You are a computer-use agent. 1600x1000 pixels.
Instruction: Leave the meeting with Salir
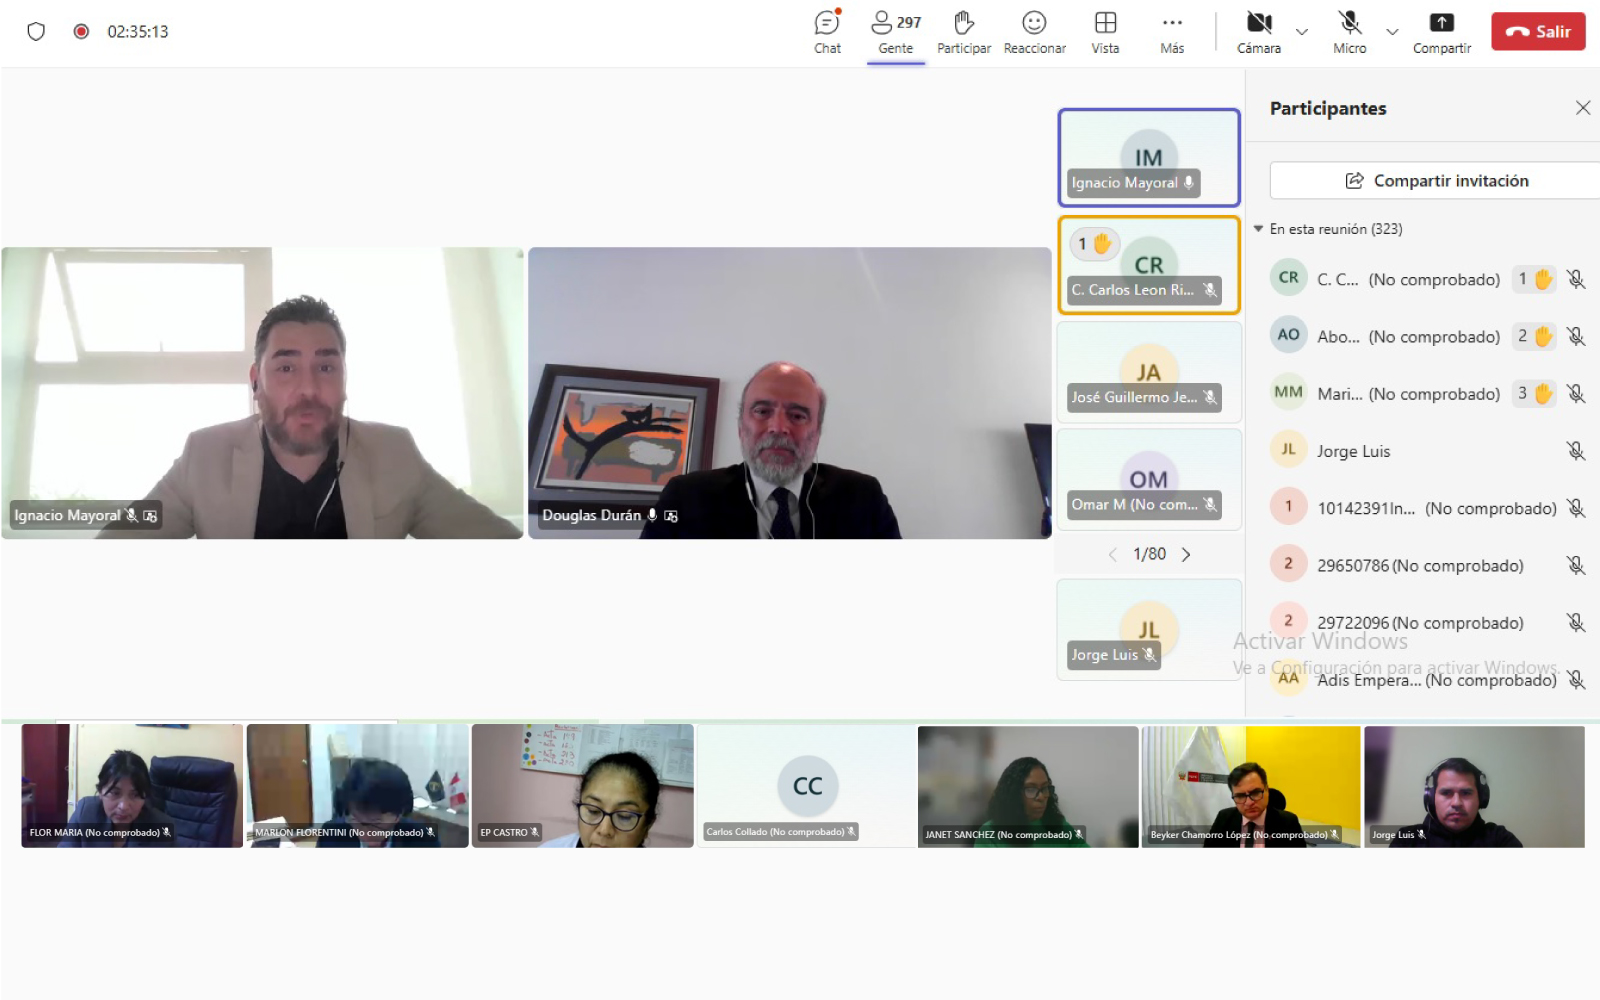(x=1538, y=31)
